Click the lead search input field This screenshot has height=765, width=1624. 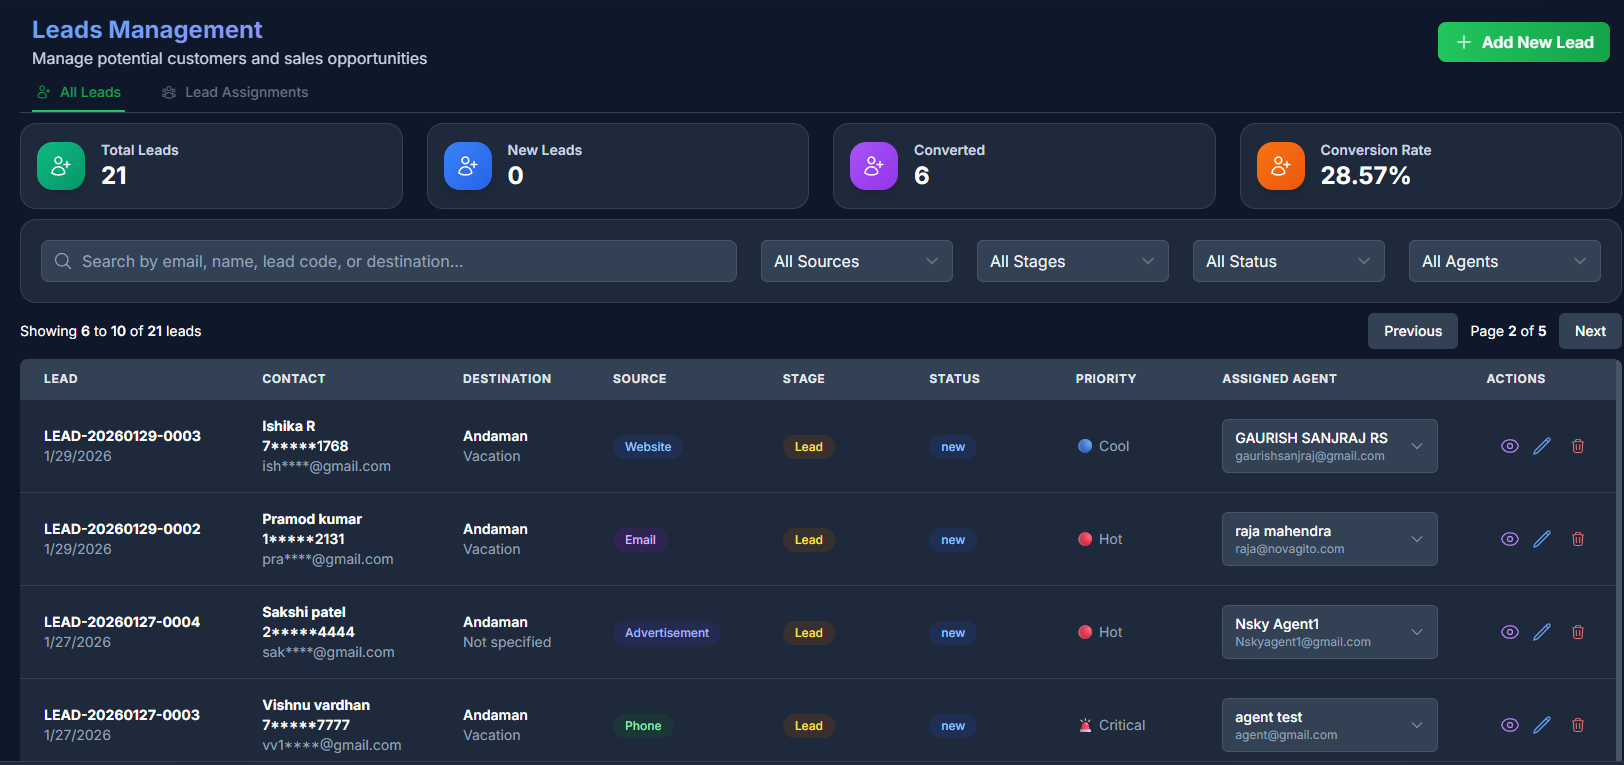[389, 261]
